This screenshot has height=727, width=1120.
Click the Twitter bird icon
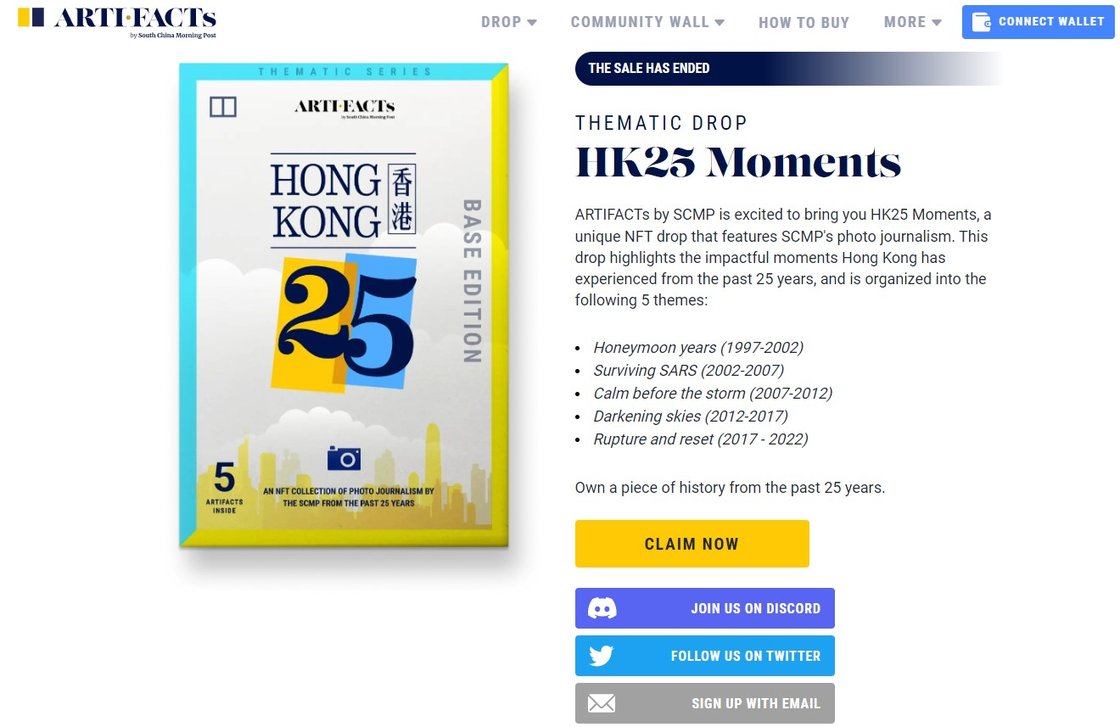tap(601, 656)
